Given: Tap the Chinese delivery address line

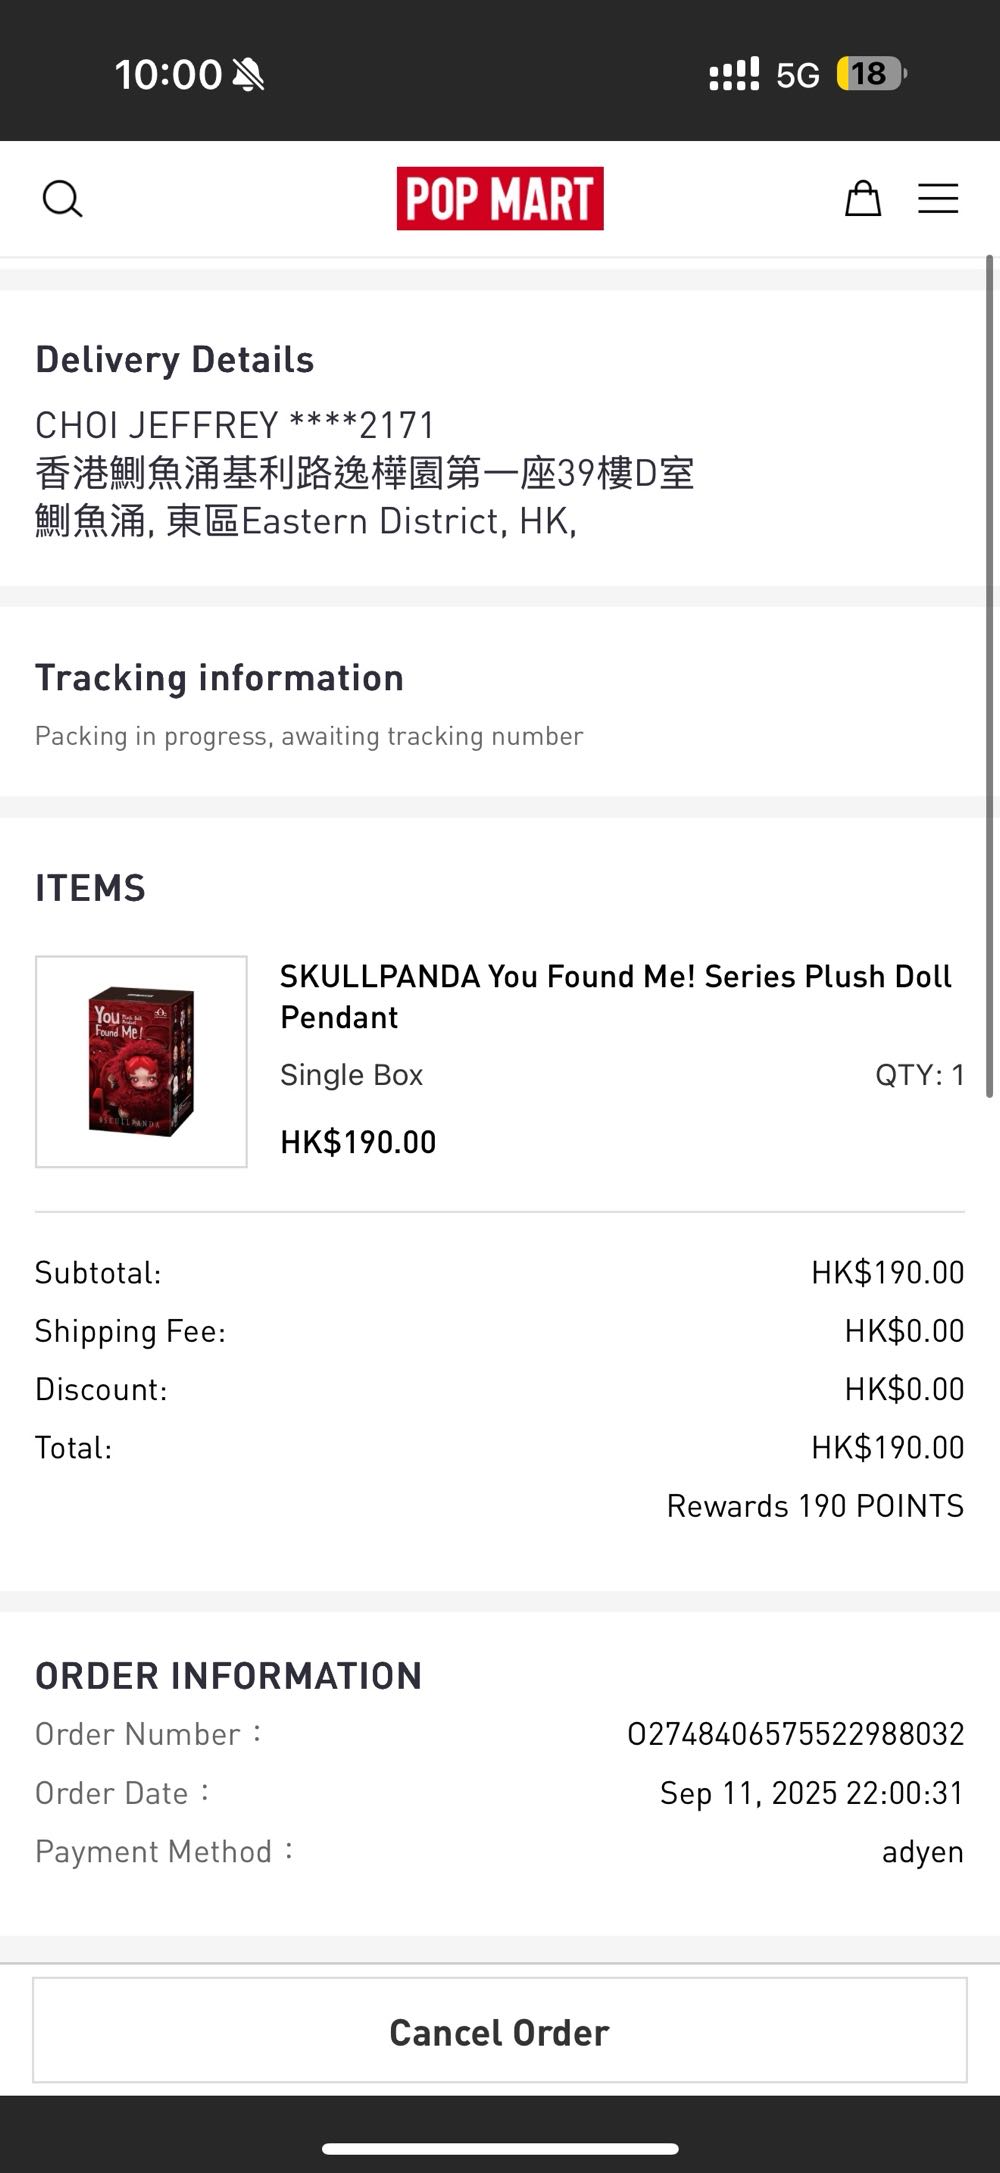Looking at the screenshot, I should pos(365,473).
